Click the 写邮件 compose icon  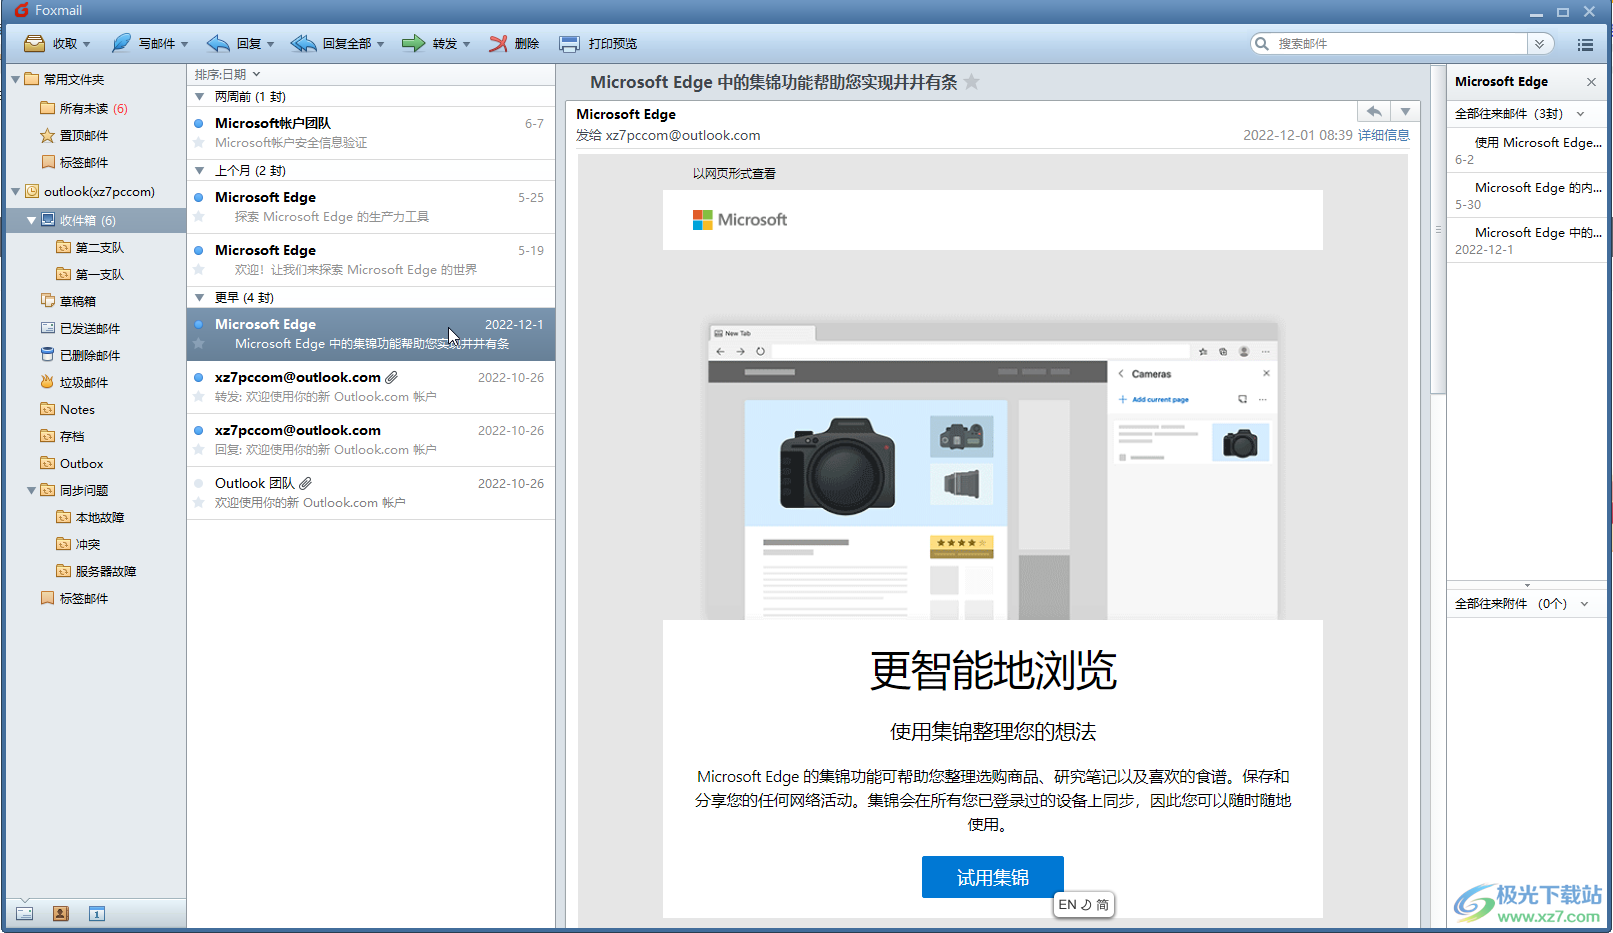pyautogui.click(x=121, y=43)
